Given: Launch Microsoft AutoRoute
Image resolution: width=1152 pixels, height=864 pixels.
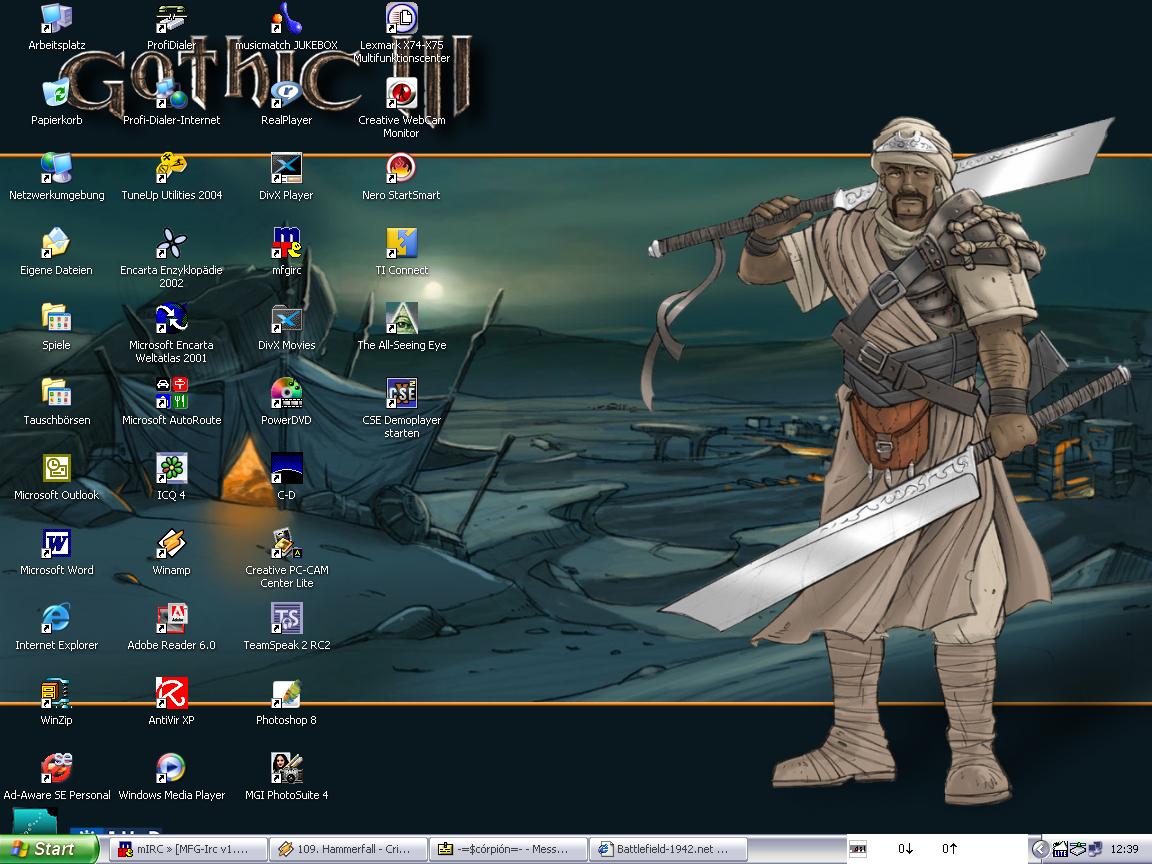Looking at the screenshot, I should (x=171, y=402).
